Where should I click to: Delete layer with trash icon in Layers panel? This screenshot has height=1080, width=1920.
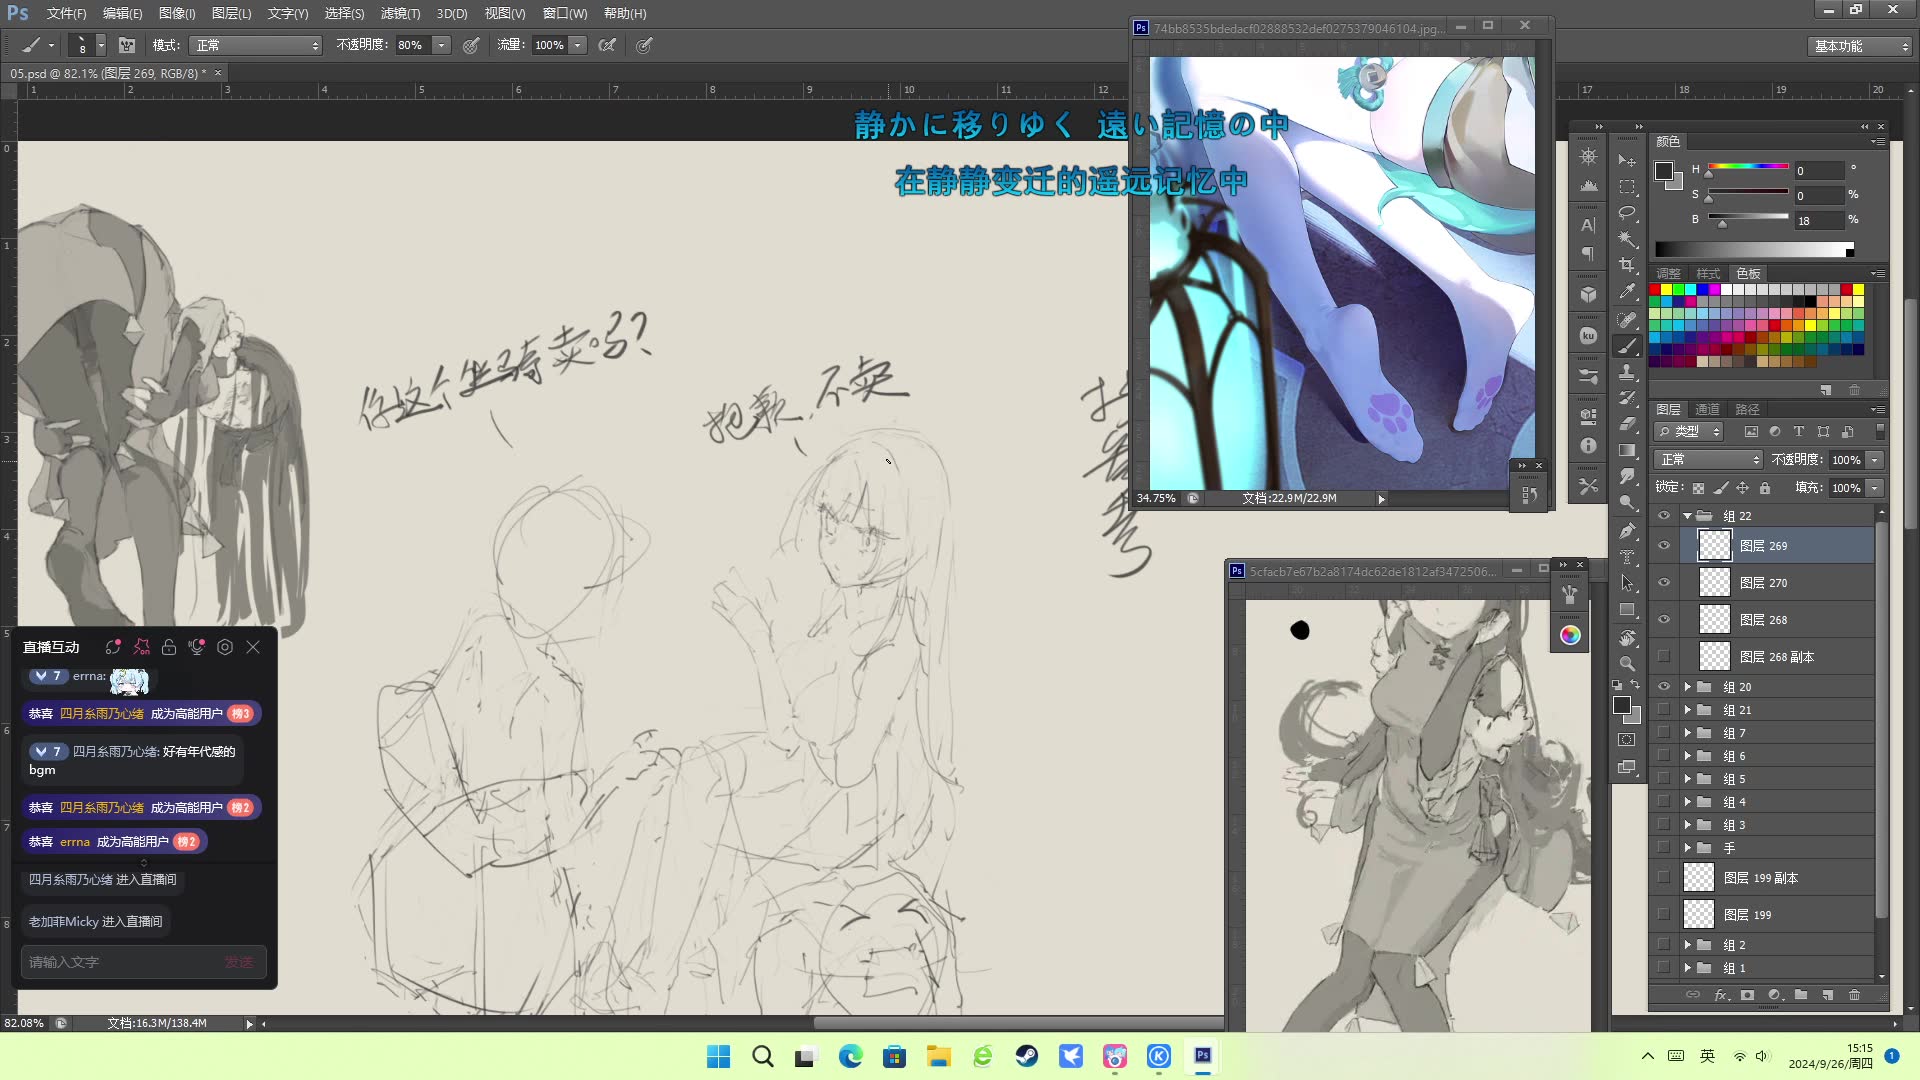[x=1854, y=995]
